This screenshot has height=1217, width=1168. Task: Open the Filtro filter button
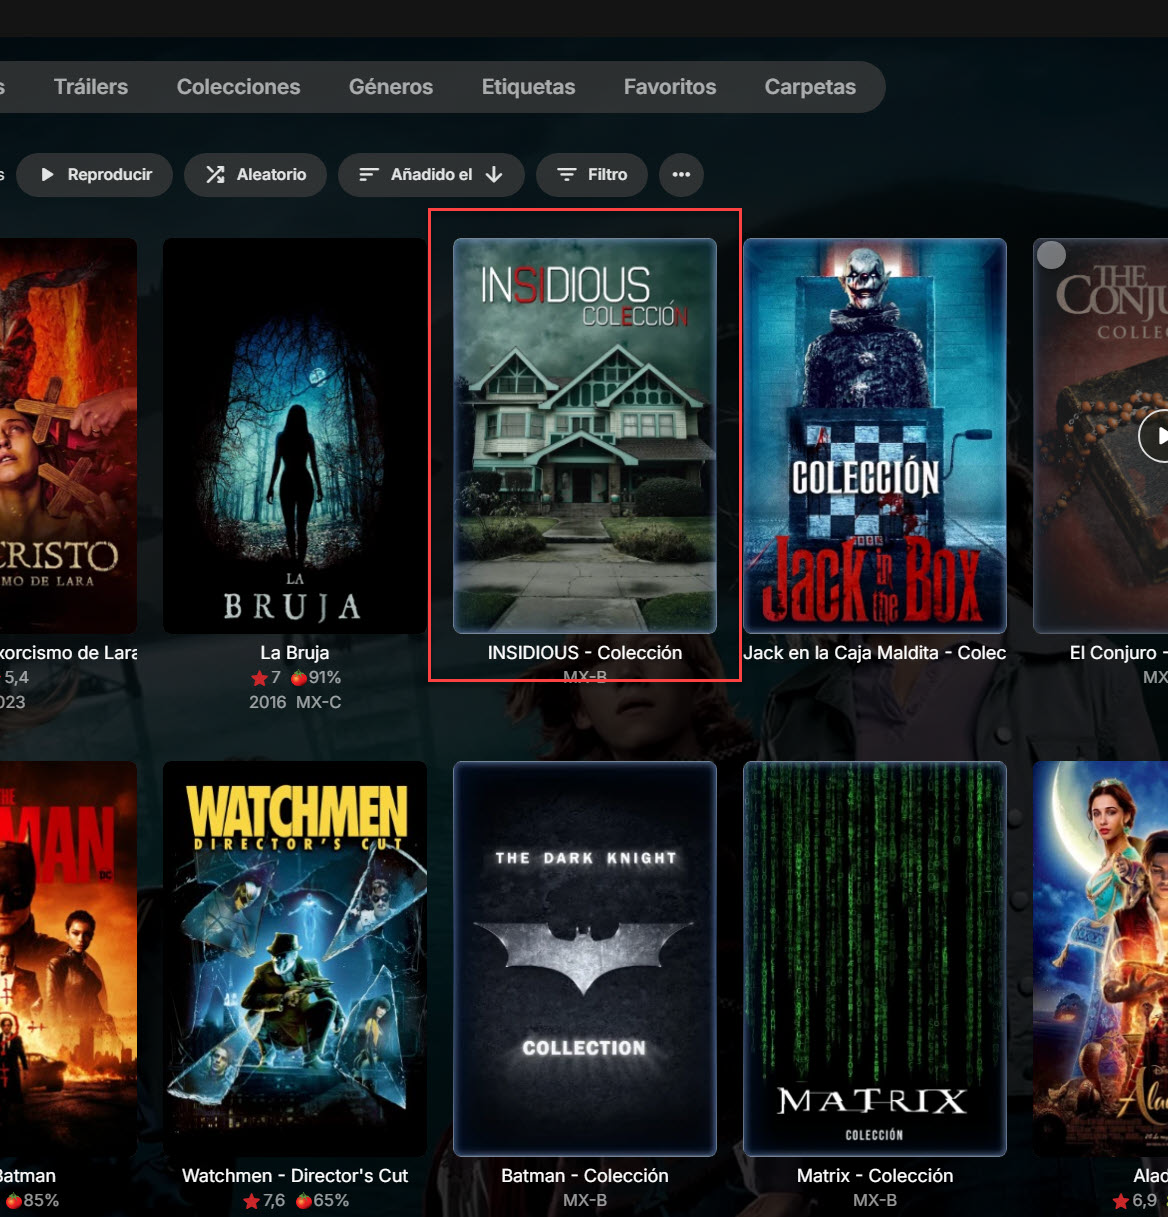(x=592, y=175)
